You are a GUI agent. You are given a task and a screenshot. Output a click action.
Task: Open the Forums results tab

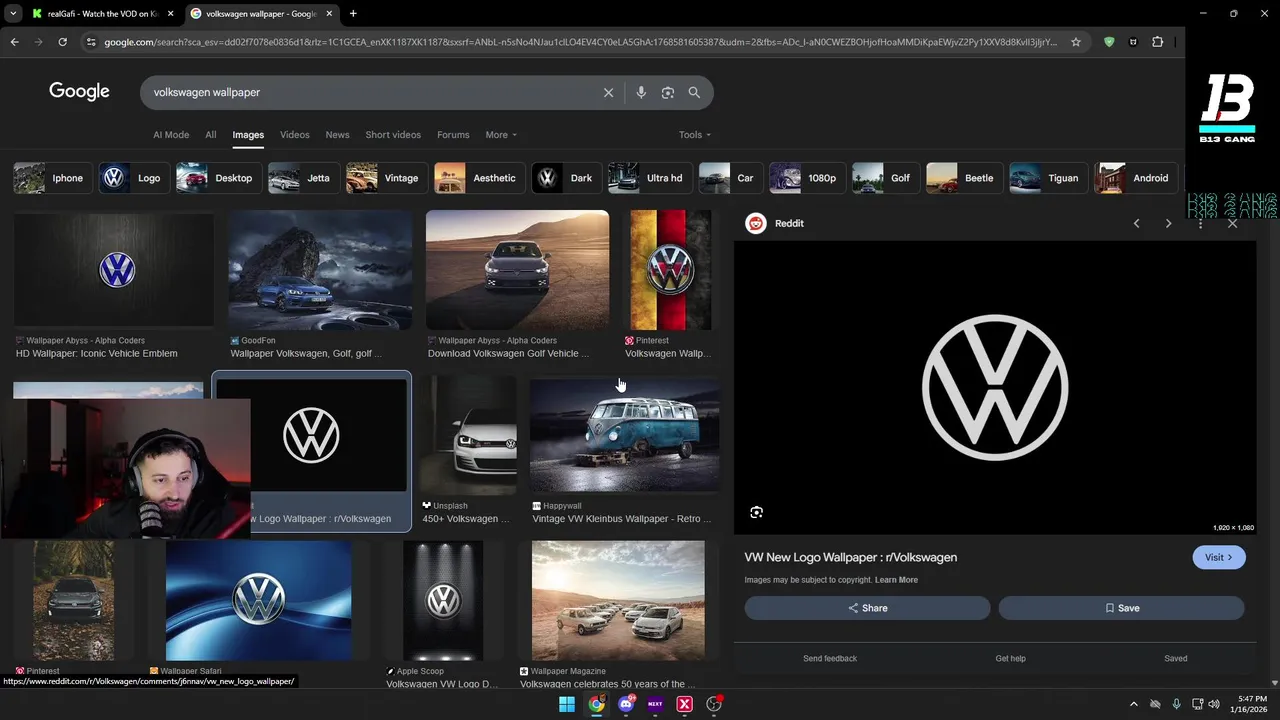tap(453, 135)
